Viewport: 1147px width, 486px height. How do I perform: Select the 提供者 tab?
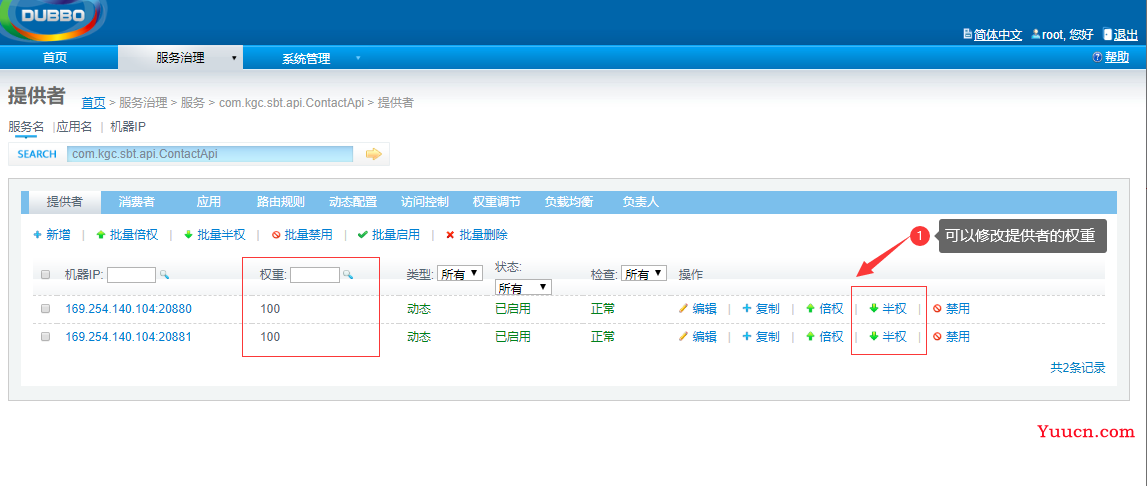pyautogui.click(x=64, y=202)
